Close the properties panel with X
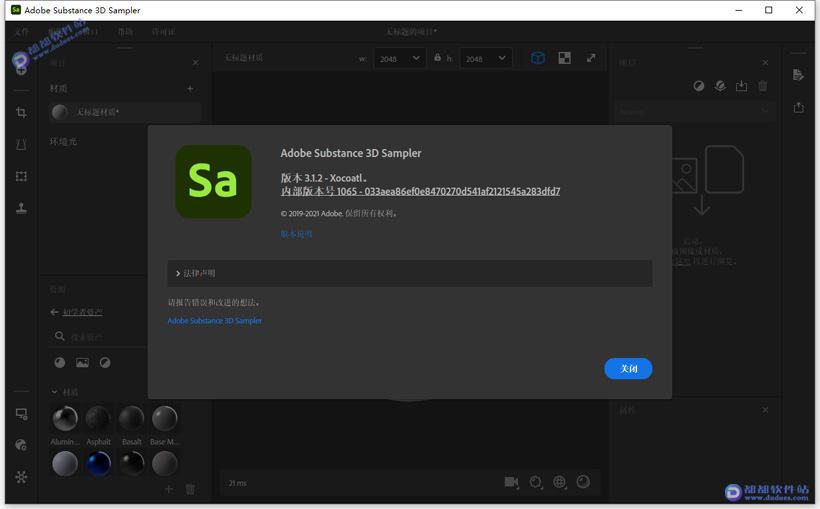 click(x=766, y=410)
